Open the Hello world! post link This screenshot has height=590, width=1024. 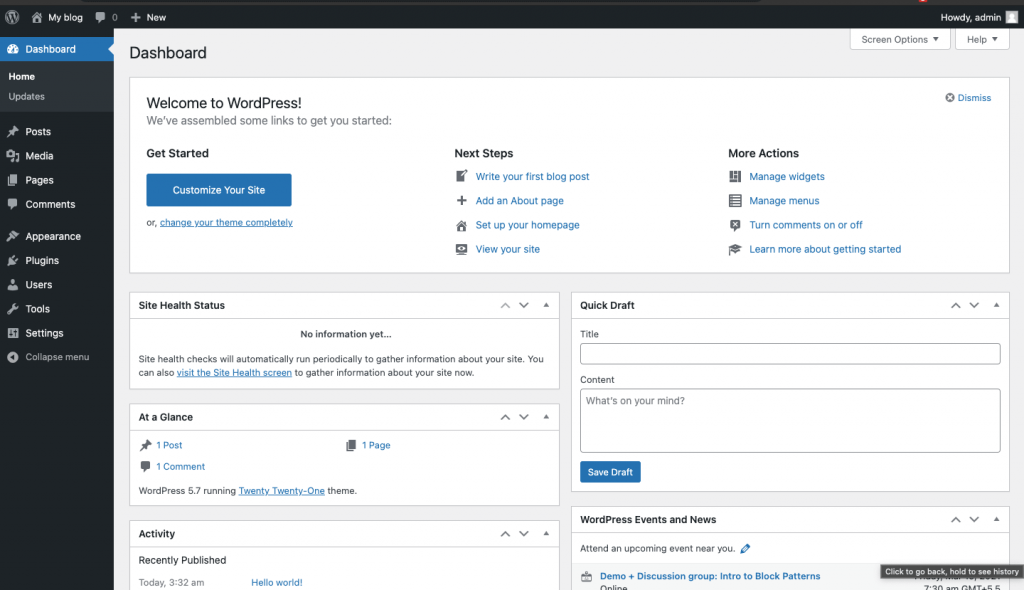(x=277, y=582)
